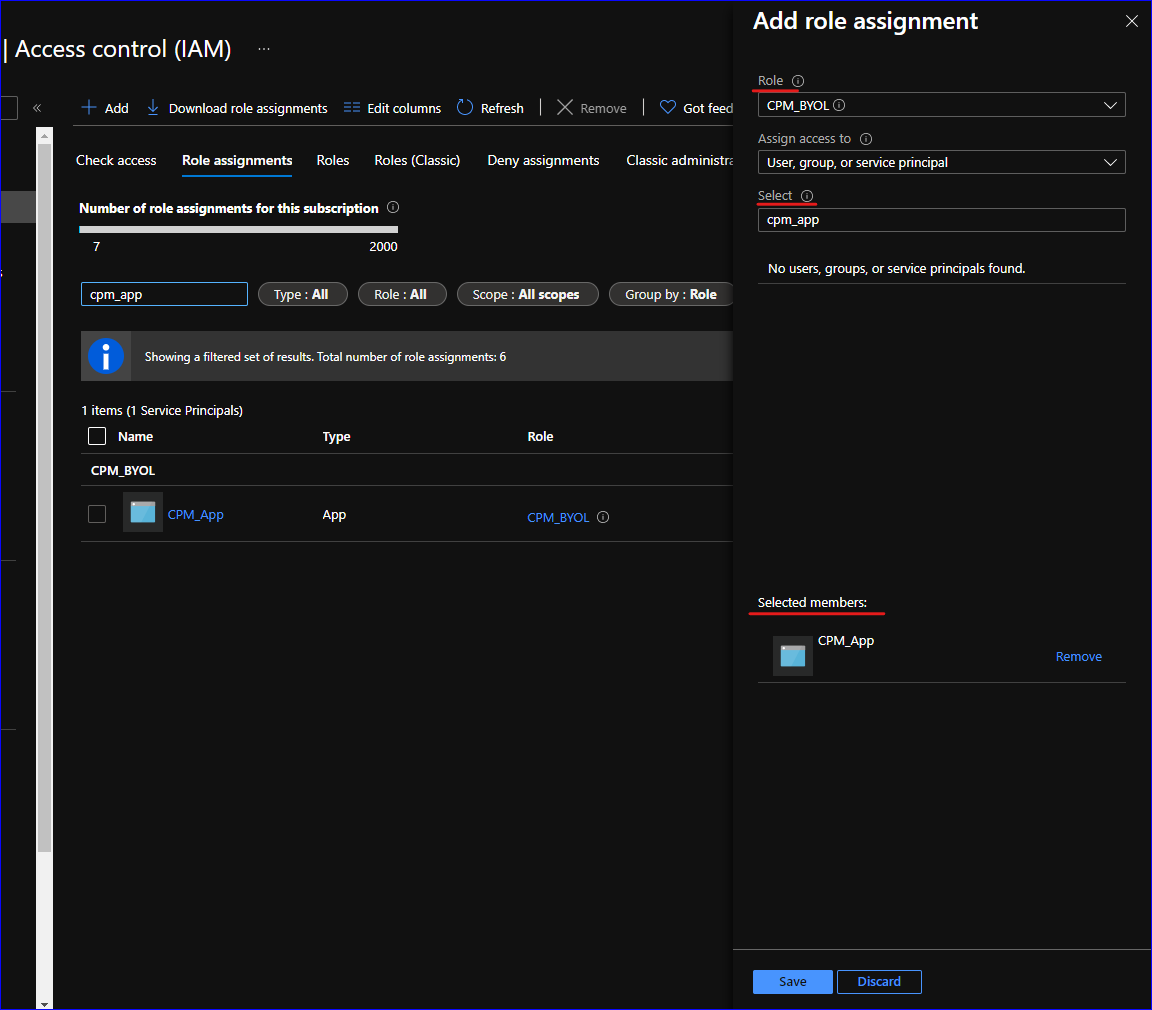Collapse the left sidebar with double chevron

coord(37,108)
